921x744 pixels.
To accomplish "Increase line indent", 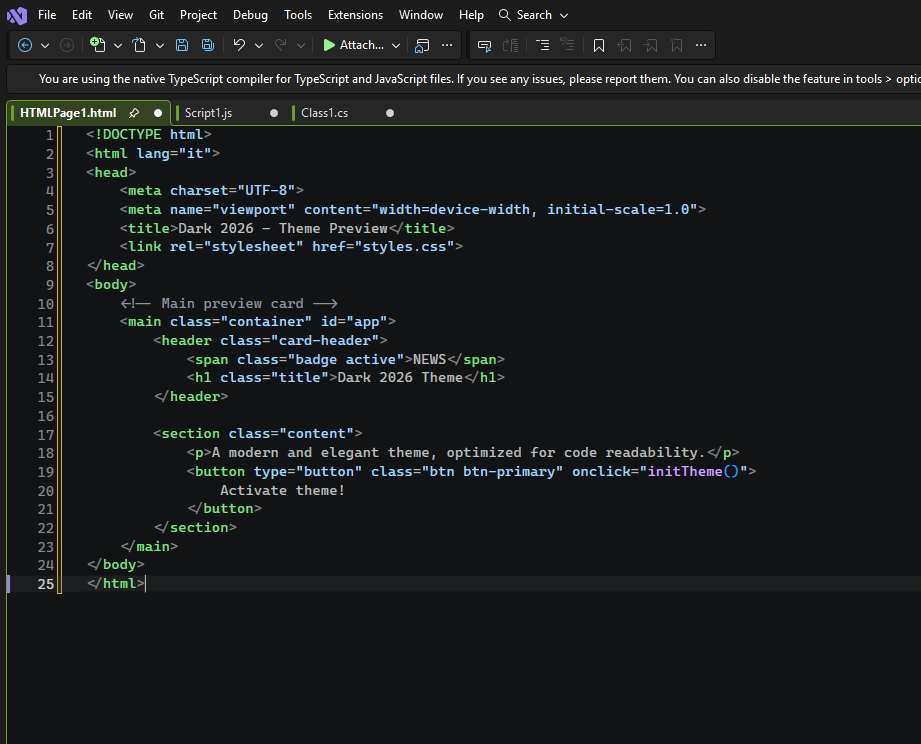I will 543,45.
